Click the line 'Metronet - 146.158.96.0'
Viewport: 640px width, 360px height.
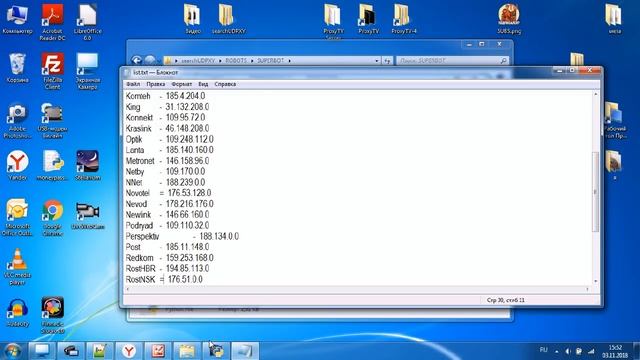(x=167, y=161)
